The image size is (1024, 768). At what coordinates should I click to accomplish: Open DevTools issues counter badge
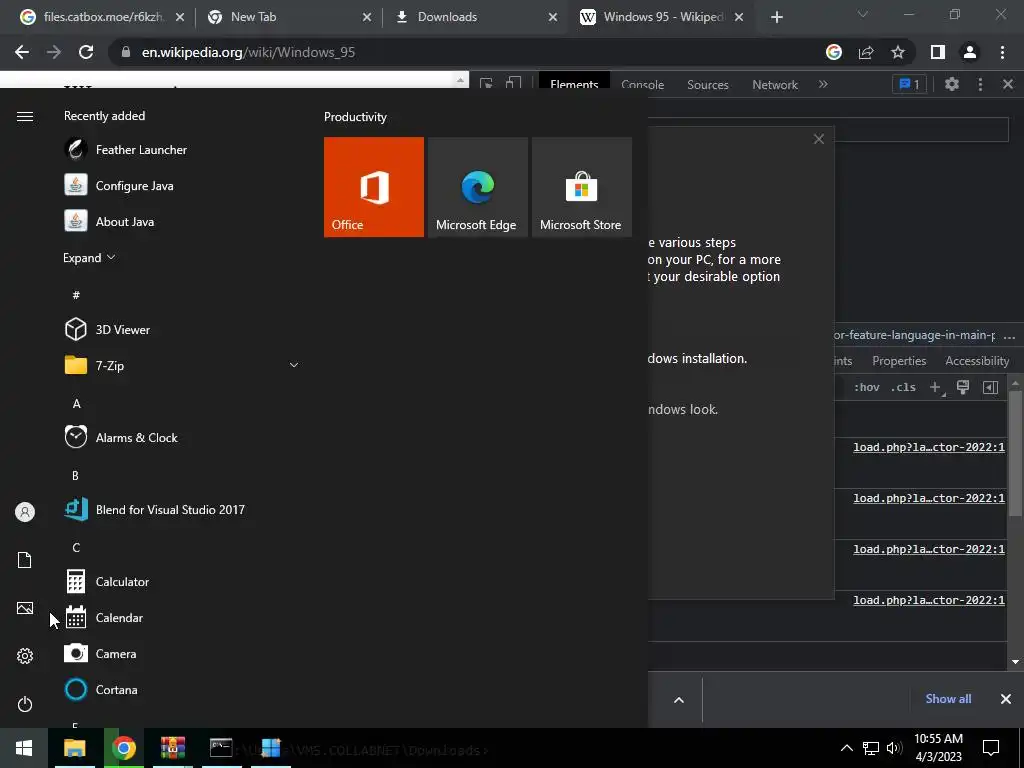[909, 84]
